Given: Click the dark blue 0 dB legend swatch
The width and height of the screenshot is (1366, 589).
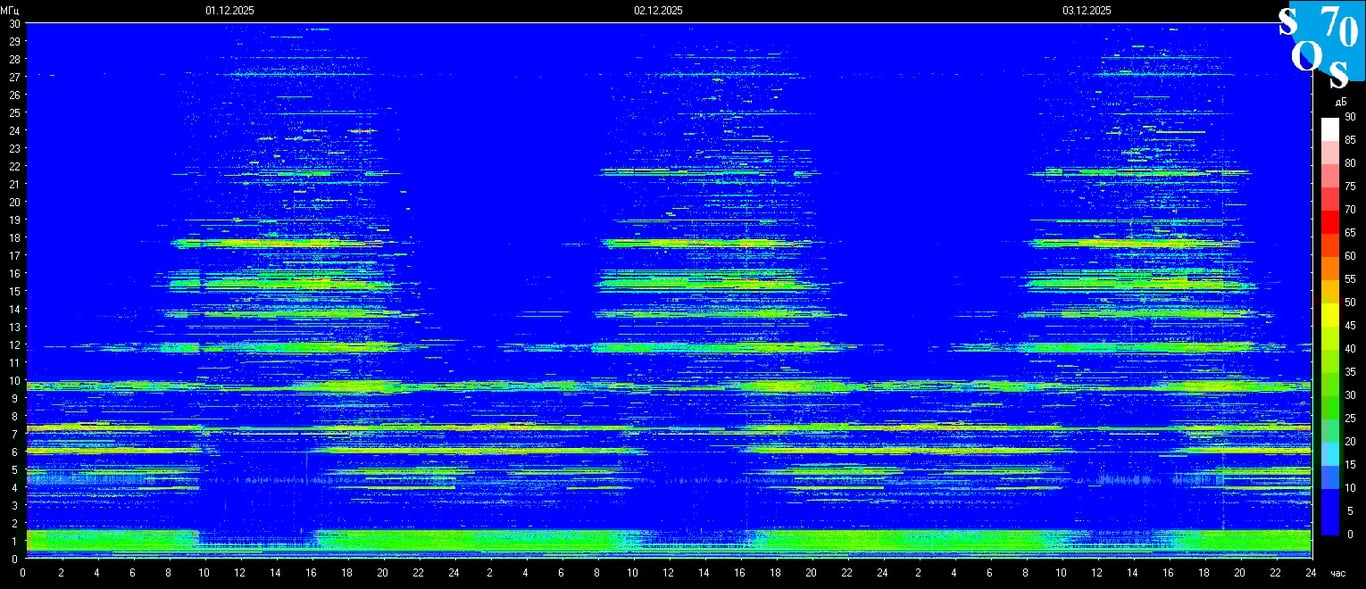Looking at the screenshot, I should 1329,523.
